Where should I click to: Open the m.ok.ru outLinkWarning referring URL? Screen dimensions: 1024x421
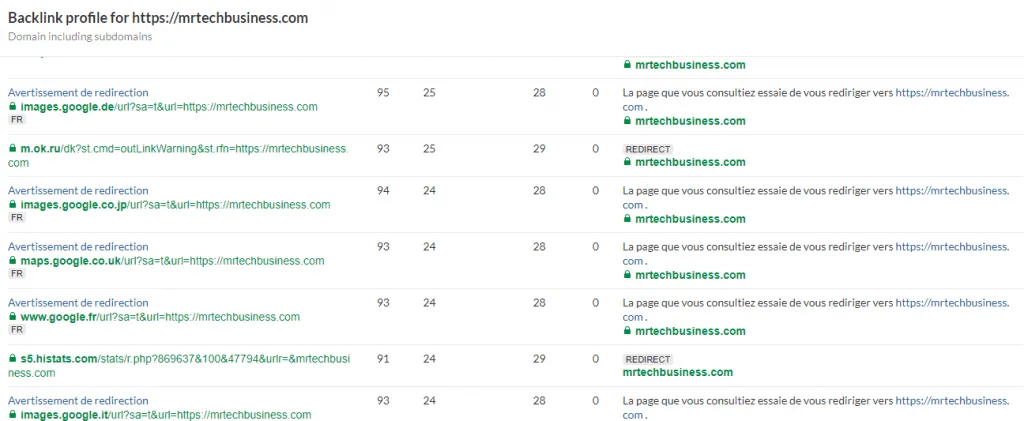coord(178,155)
